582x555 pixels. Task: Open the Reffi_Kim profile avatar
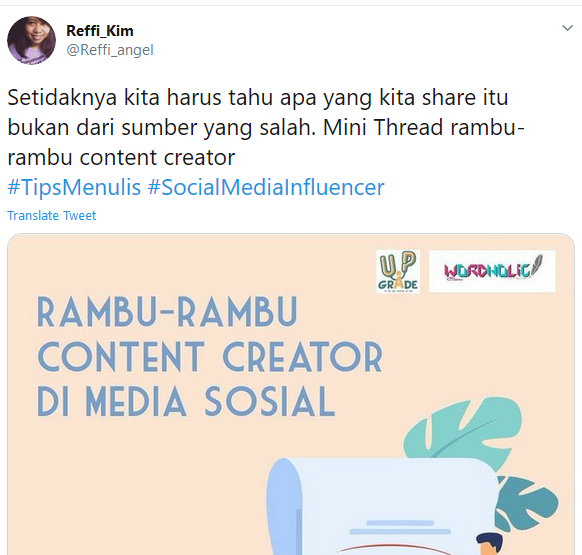click(32, 40)
